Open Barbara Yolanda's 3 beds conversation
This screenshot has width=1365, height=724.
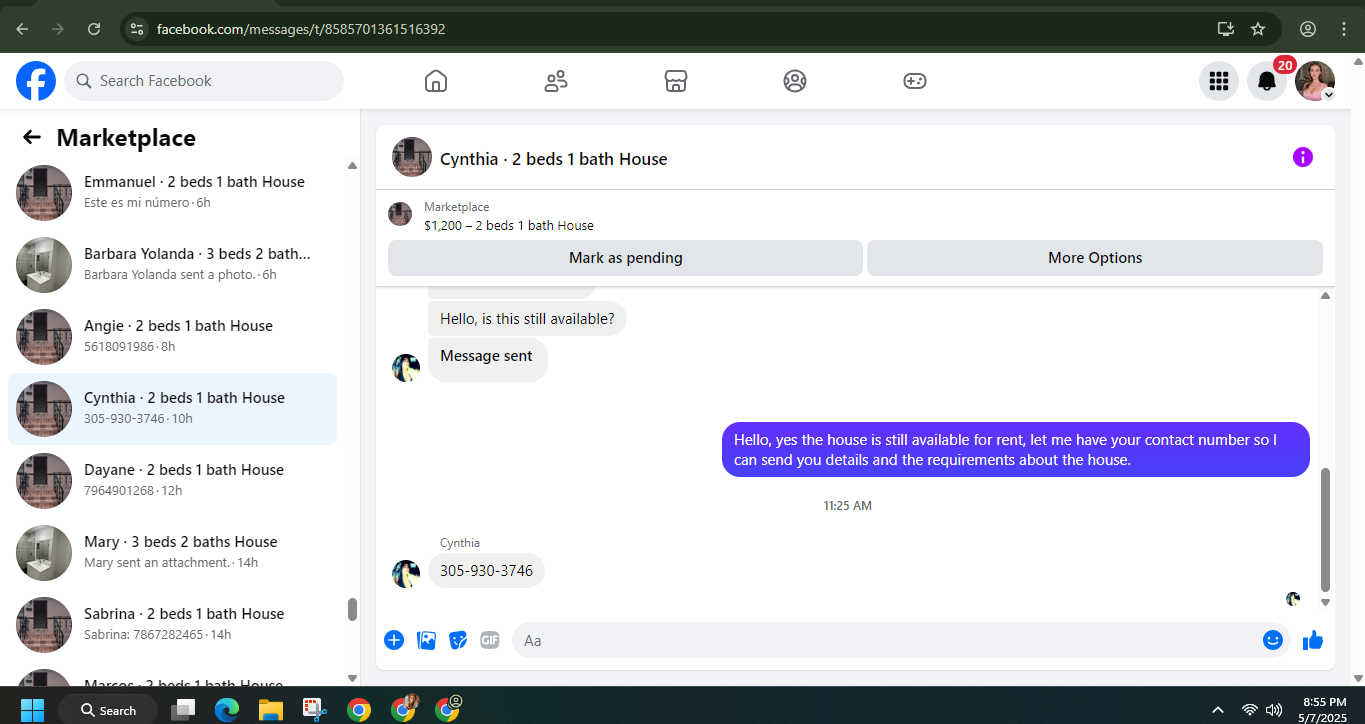pos(172,265)
